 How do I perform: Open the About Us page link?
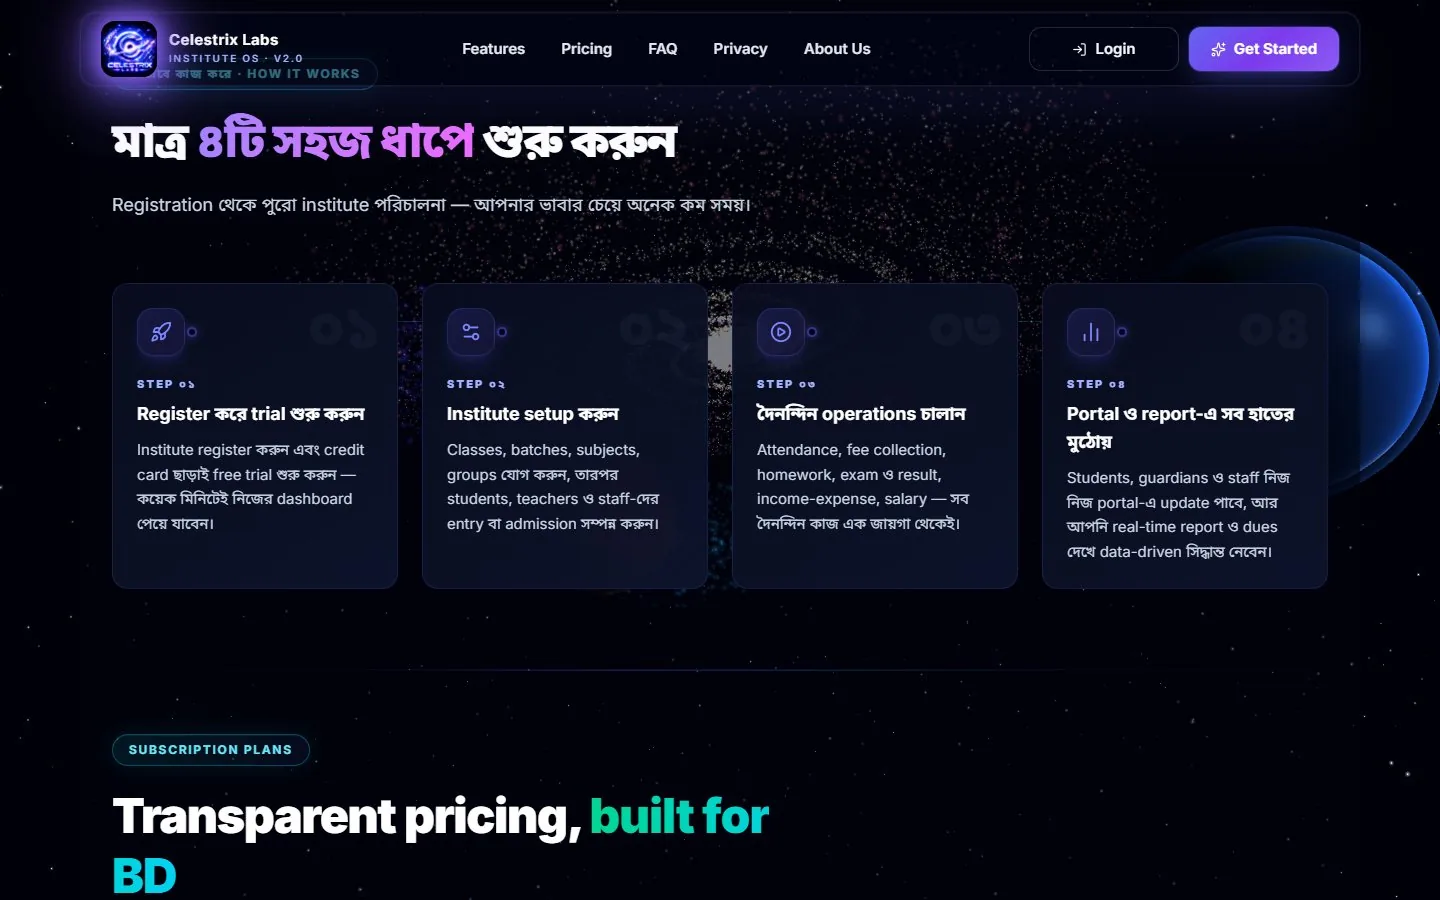coord(837,49)
